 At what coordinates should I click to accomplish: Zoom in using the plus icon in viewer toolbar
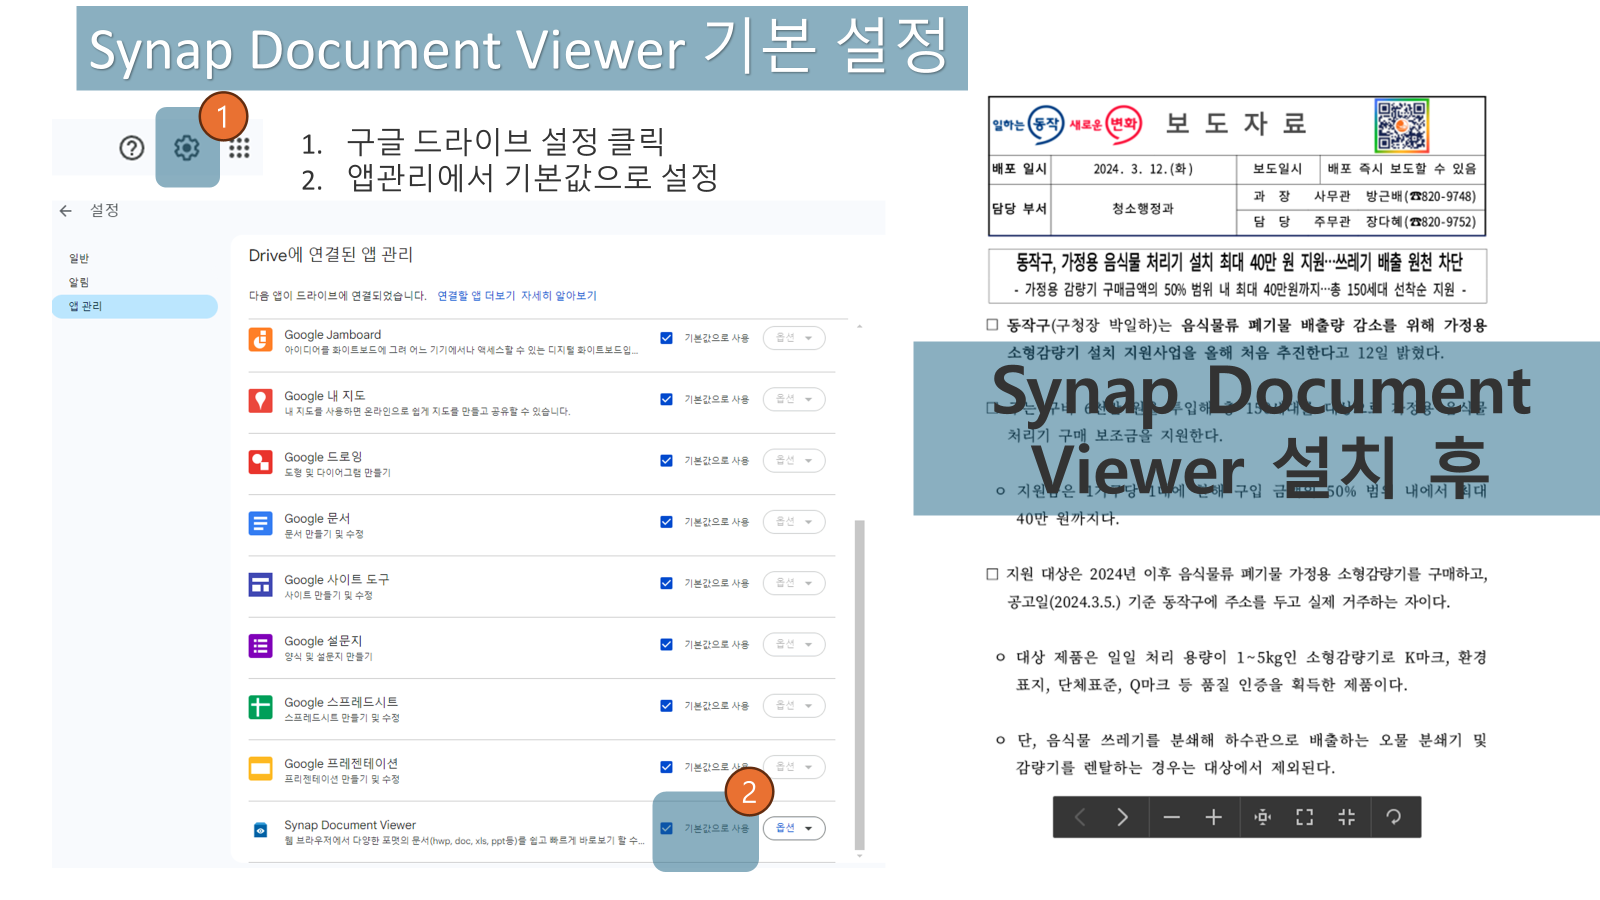tap(1213, 817)
